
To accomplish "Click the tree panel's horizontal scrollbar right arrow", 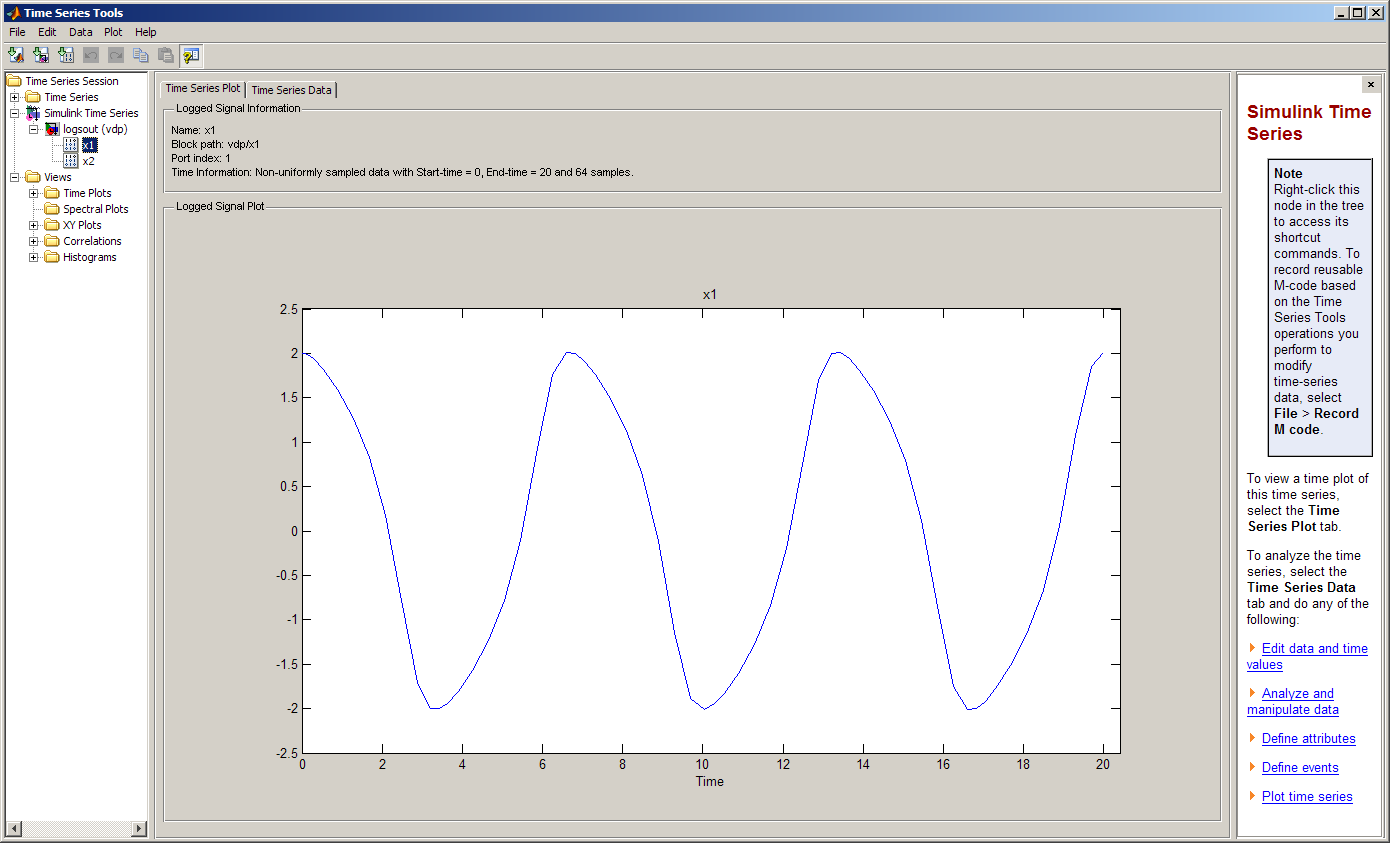I will click(139, 829).
